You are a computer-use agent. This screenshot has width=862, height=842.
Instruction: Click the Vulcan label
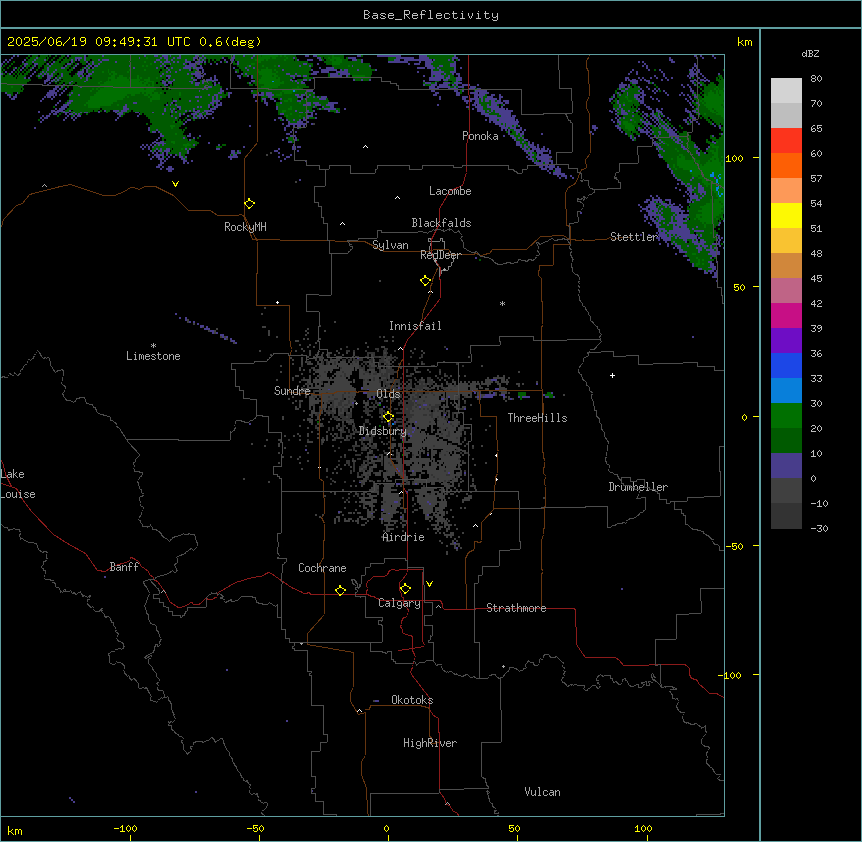[542, 792]
